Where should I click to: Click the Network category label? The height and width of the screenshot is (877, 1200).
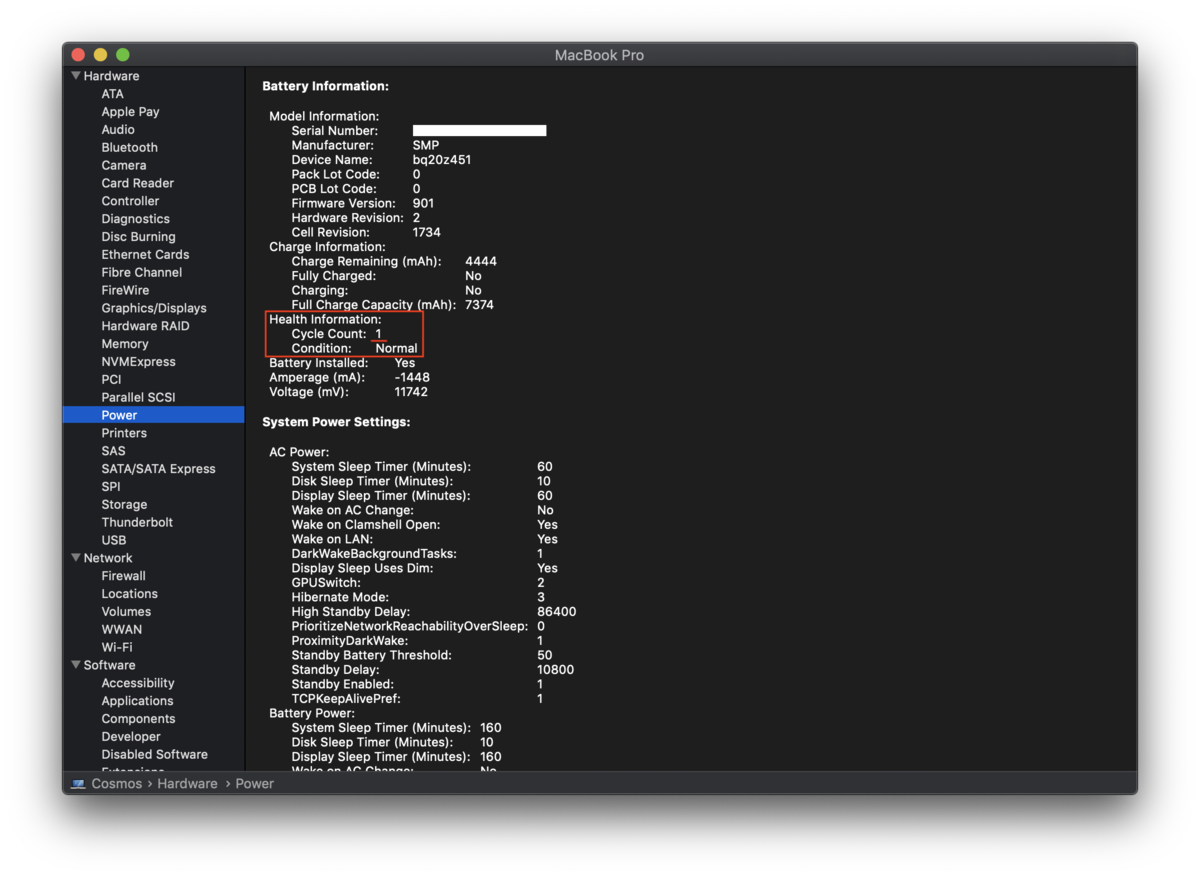coord(108,558)
